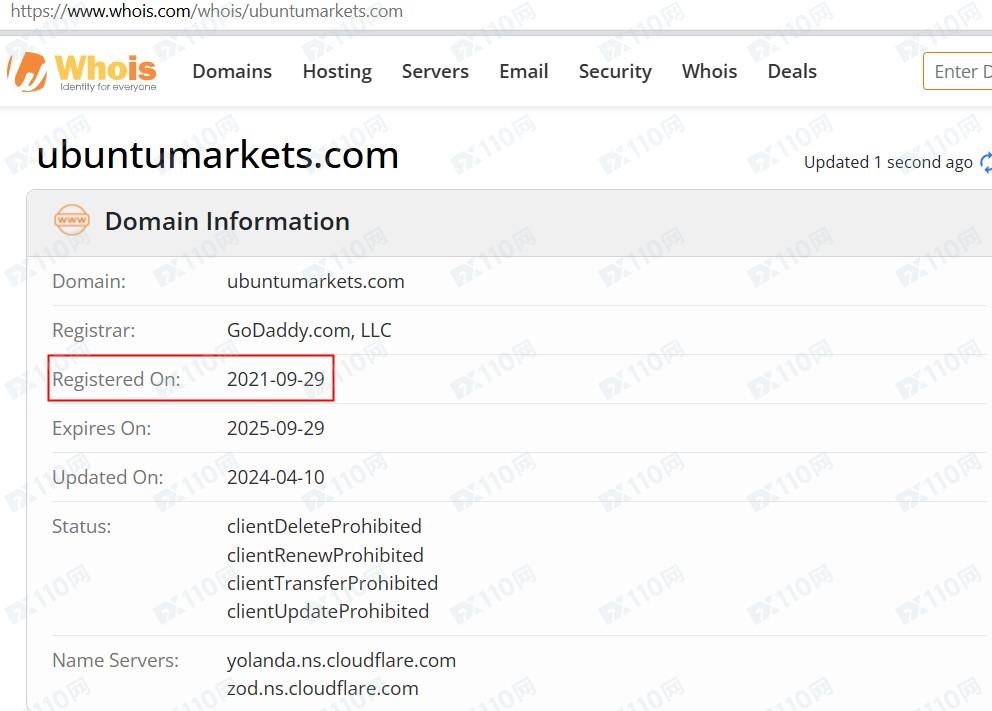Select the updated date 2024-04-10
Viewport: 992px width, 711px height.
[276, 477]
